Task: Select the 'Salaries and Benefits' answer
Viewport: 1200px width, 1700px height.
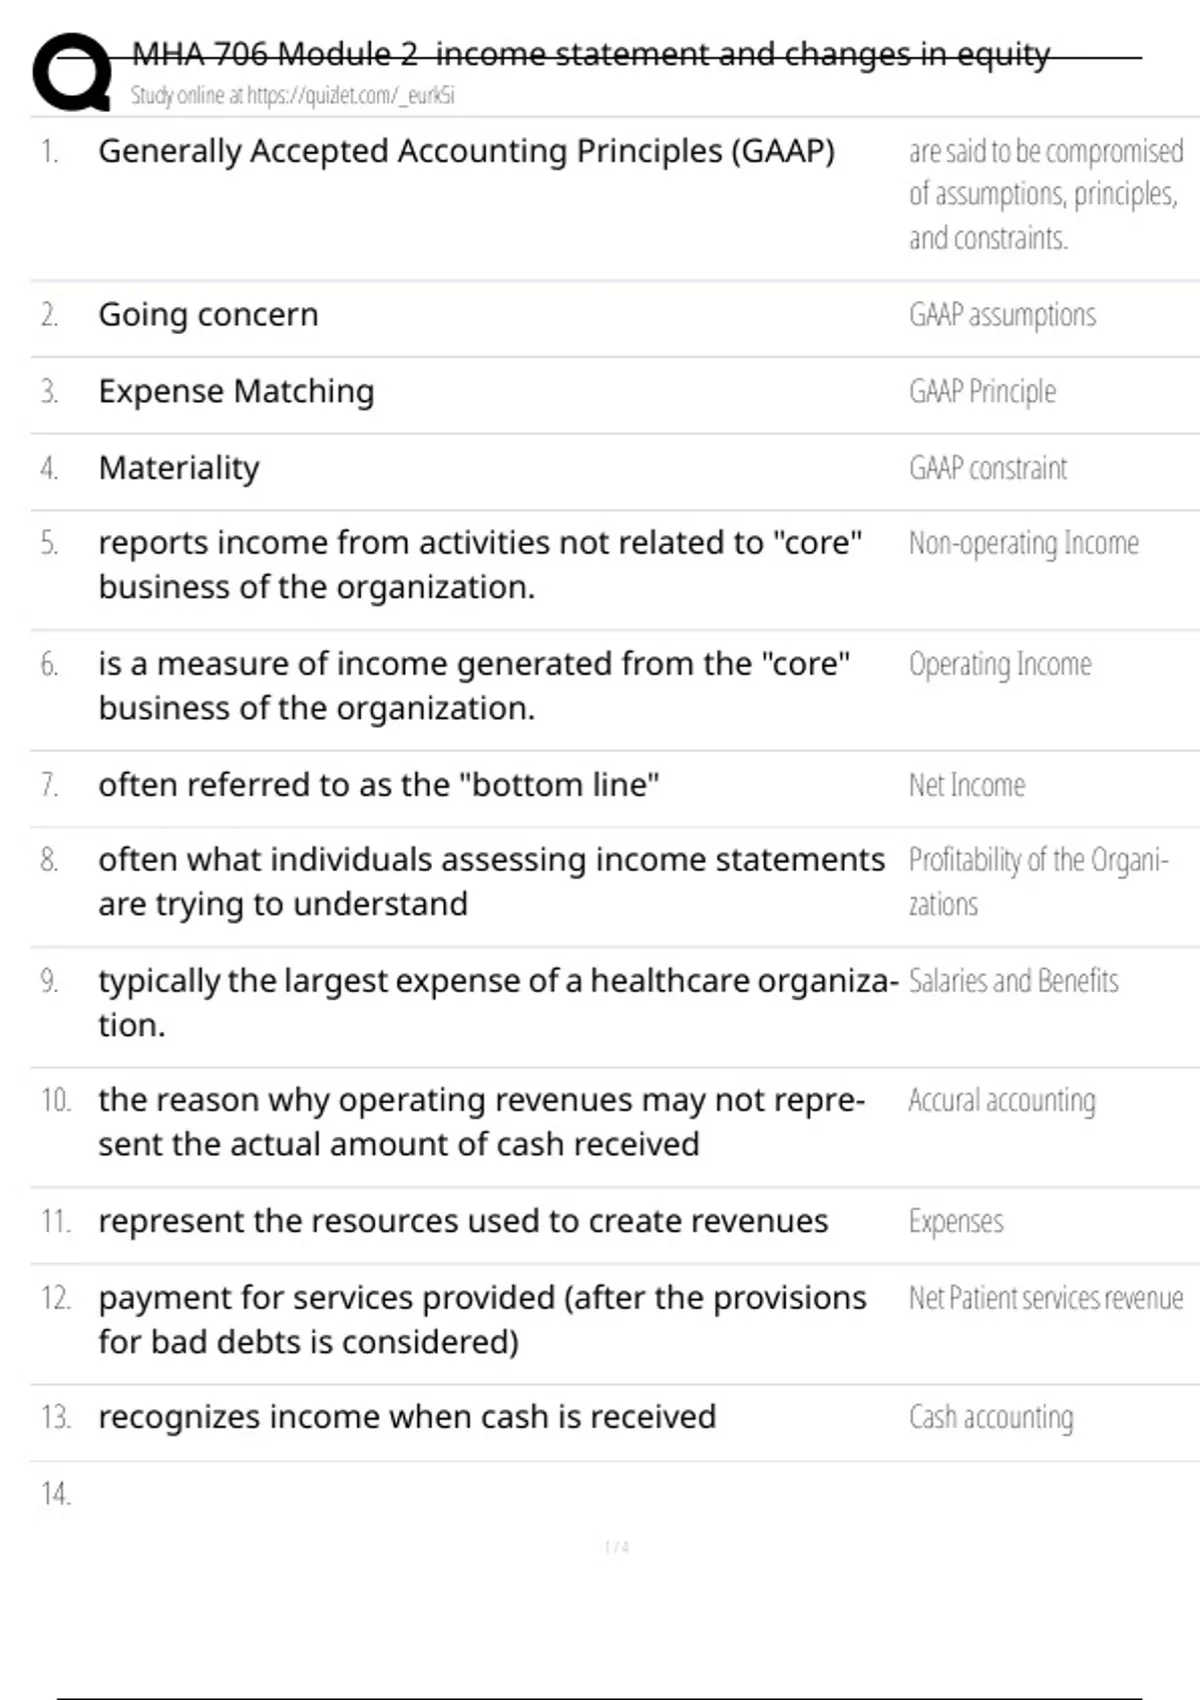Action: (x=1013, y=981)
